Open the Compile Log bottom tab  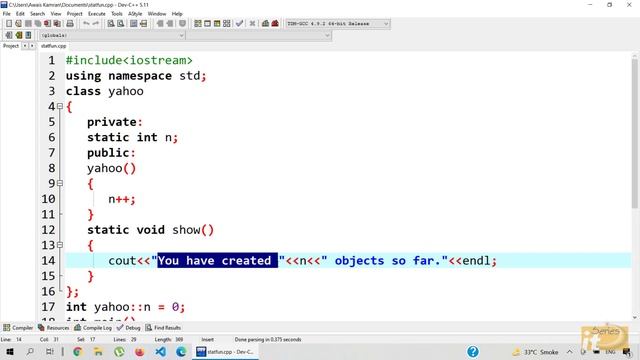click(93, 328)
